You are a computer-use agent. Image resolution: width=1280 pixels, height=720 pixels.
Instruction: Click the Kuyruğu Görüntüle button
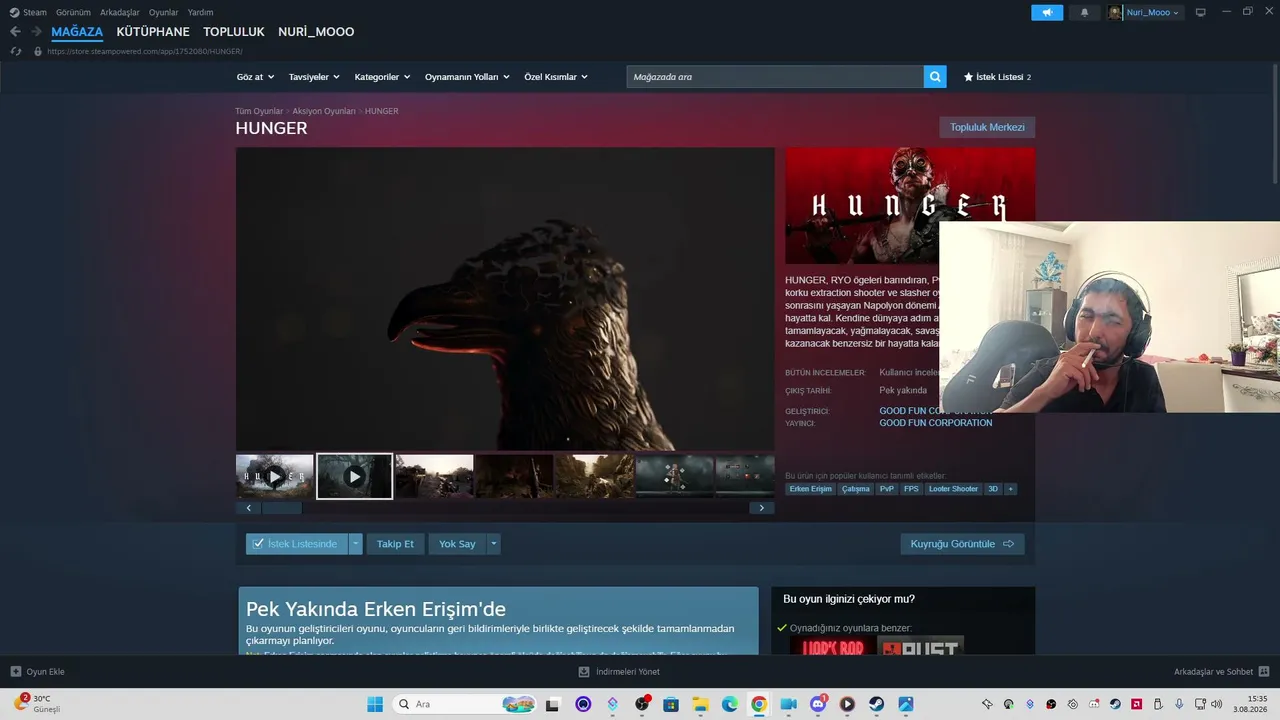pos(962,544)
